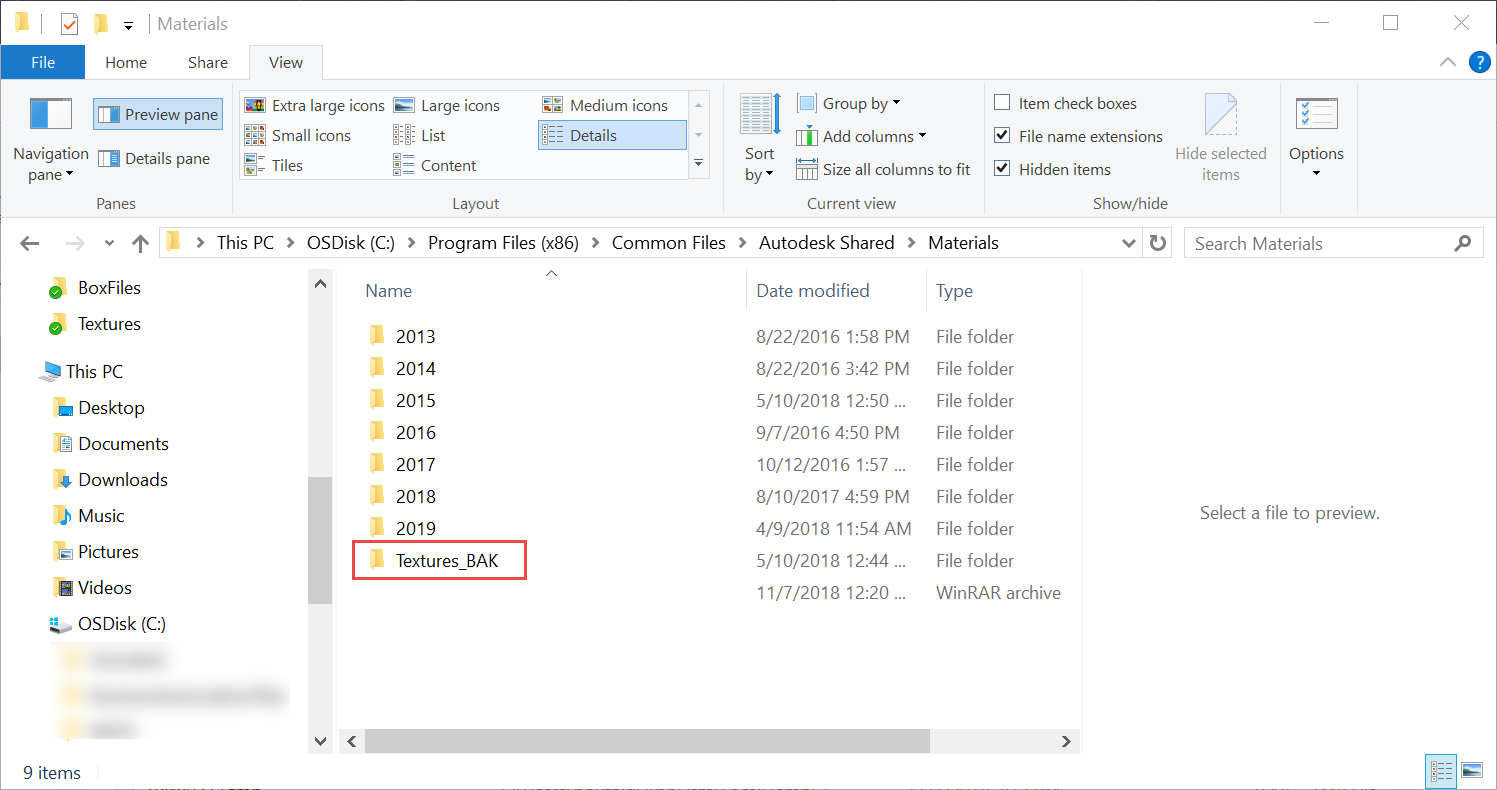Select the 2019 folder
This screenshot has height=790, width=1497.
pos(415,529)
